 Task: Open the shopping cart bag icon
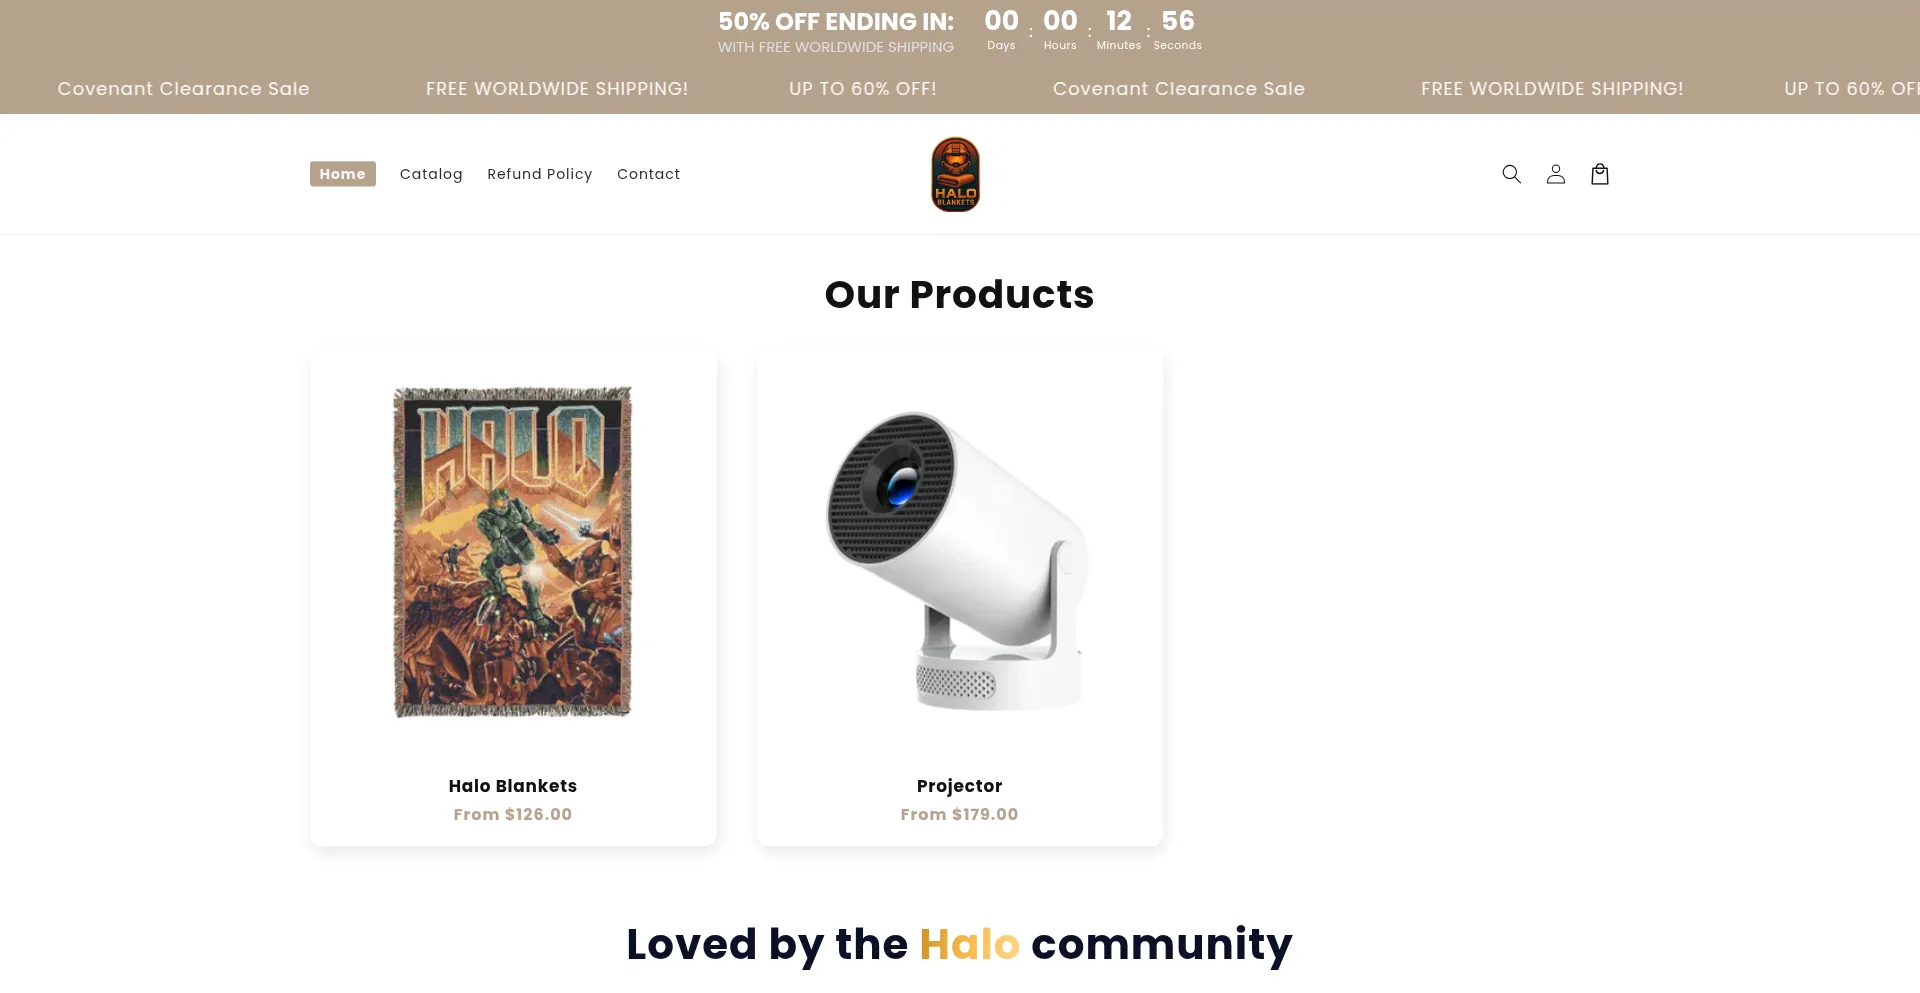[1599, 174]
